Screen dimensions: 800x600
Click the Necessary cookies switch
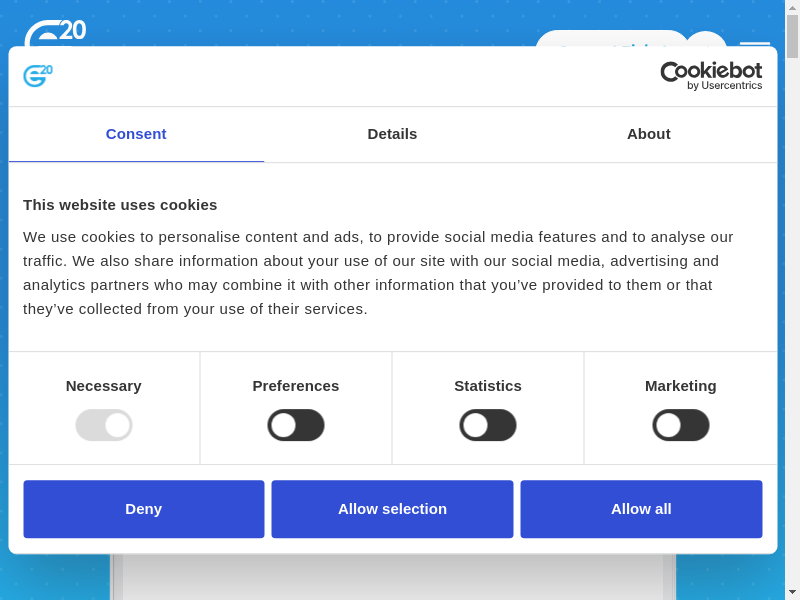pyautogui.click(x=104, y=425)
